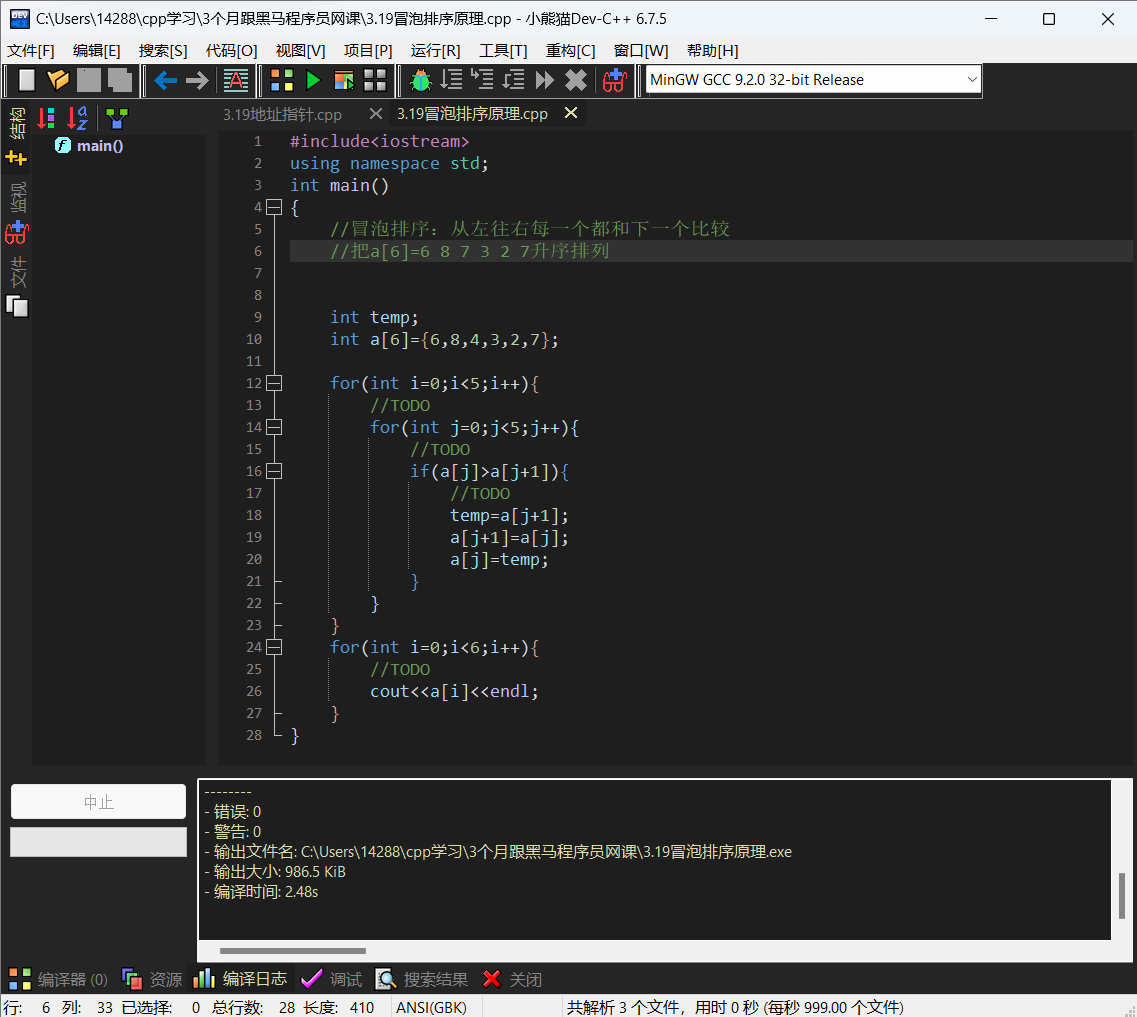
Task: Compile with the colored squares icon
Action: pyautogui.click(x=281, y=80)
